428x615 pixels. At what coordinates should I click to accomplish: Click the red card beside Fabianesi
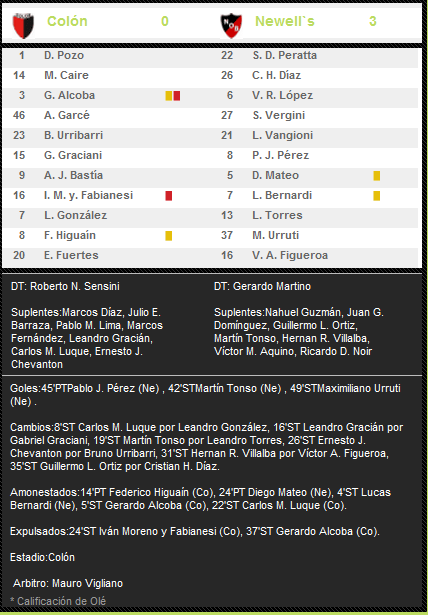coord(169,195)
